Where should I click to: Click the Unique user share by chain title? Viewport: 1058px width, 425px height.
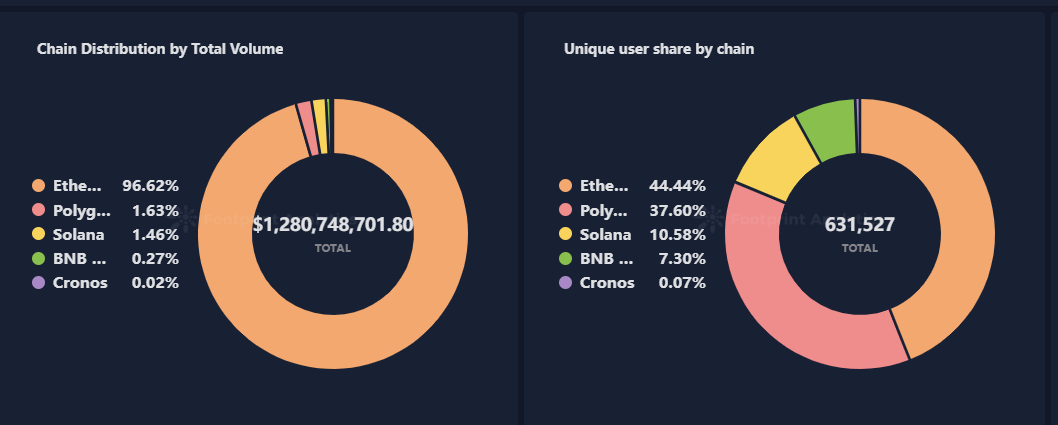pyautogui.click(x=659, y=49)
